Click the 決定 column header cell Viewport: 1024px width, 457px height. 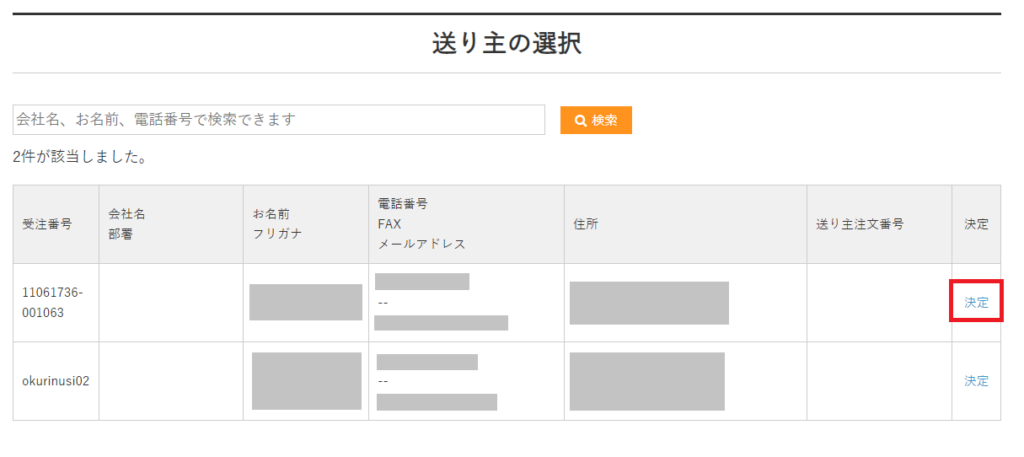click(x=976, y=224)
